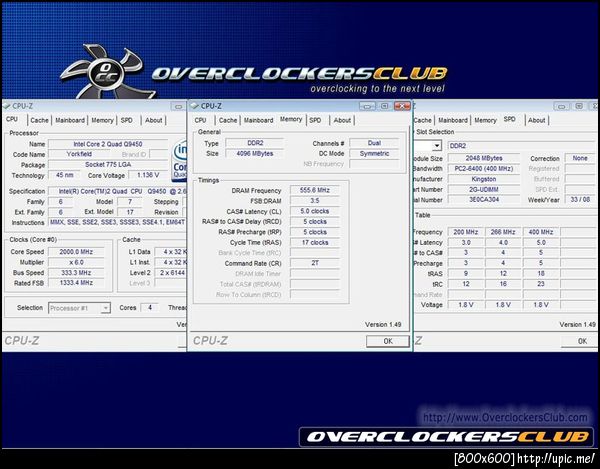Click the Command Rate value '2T'

(x=315, y=263)
